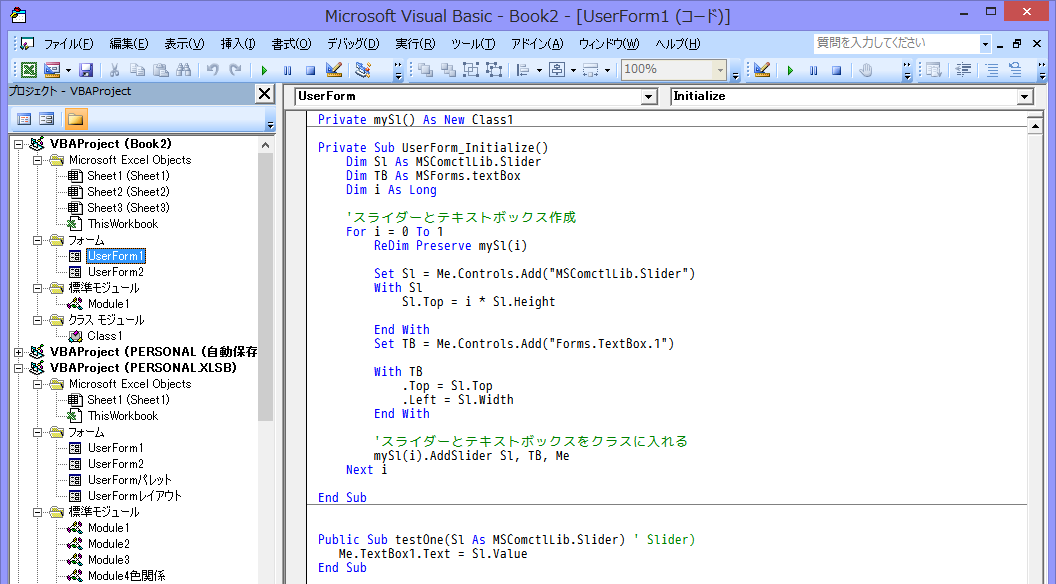Image resolution: width=1056 pixels, height=584 pixels.
Task: Select Class1 in the project tree
Action: 105,336
